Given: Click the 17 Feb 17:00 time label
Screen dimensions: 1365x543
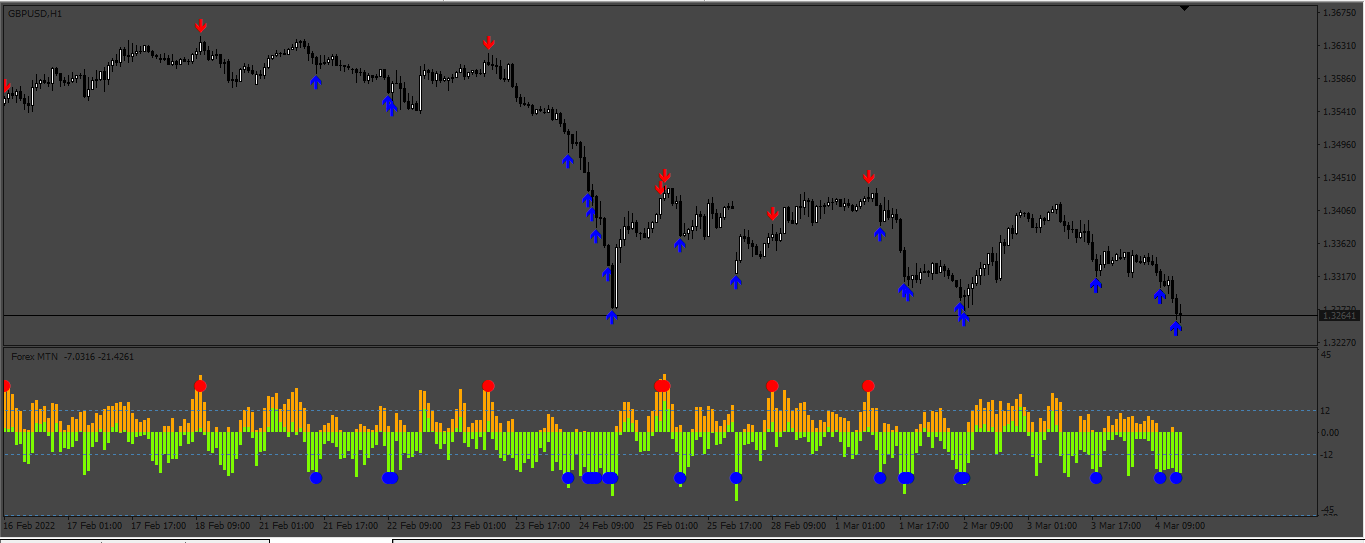Looking at the screenshot, I should [159, 525].
